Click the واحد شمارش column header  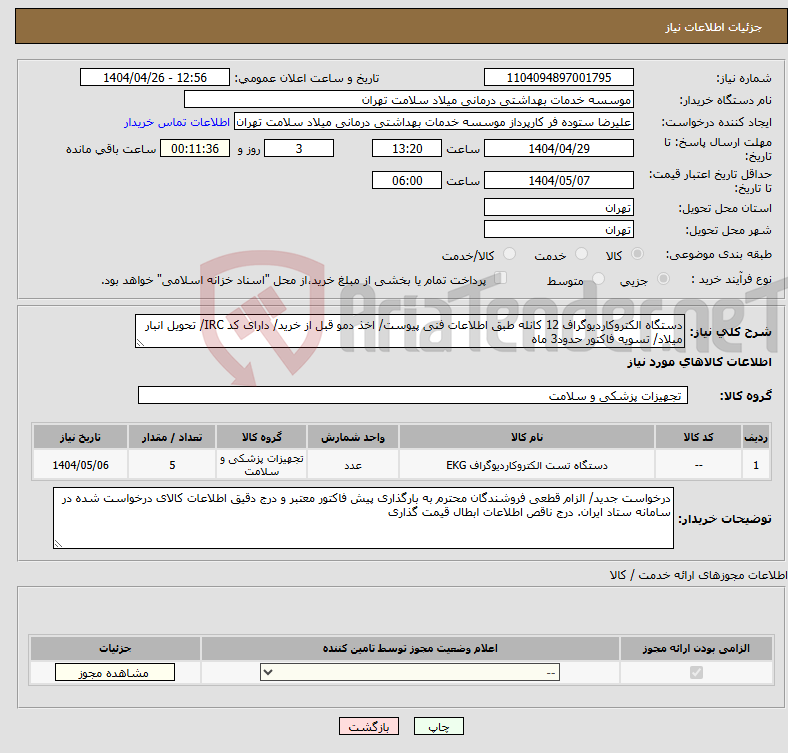point(353,437)
